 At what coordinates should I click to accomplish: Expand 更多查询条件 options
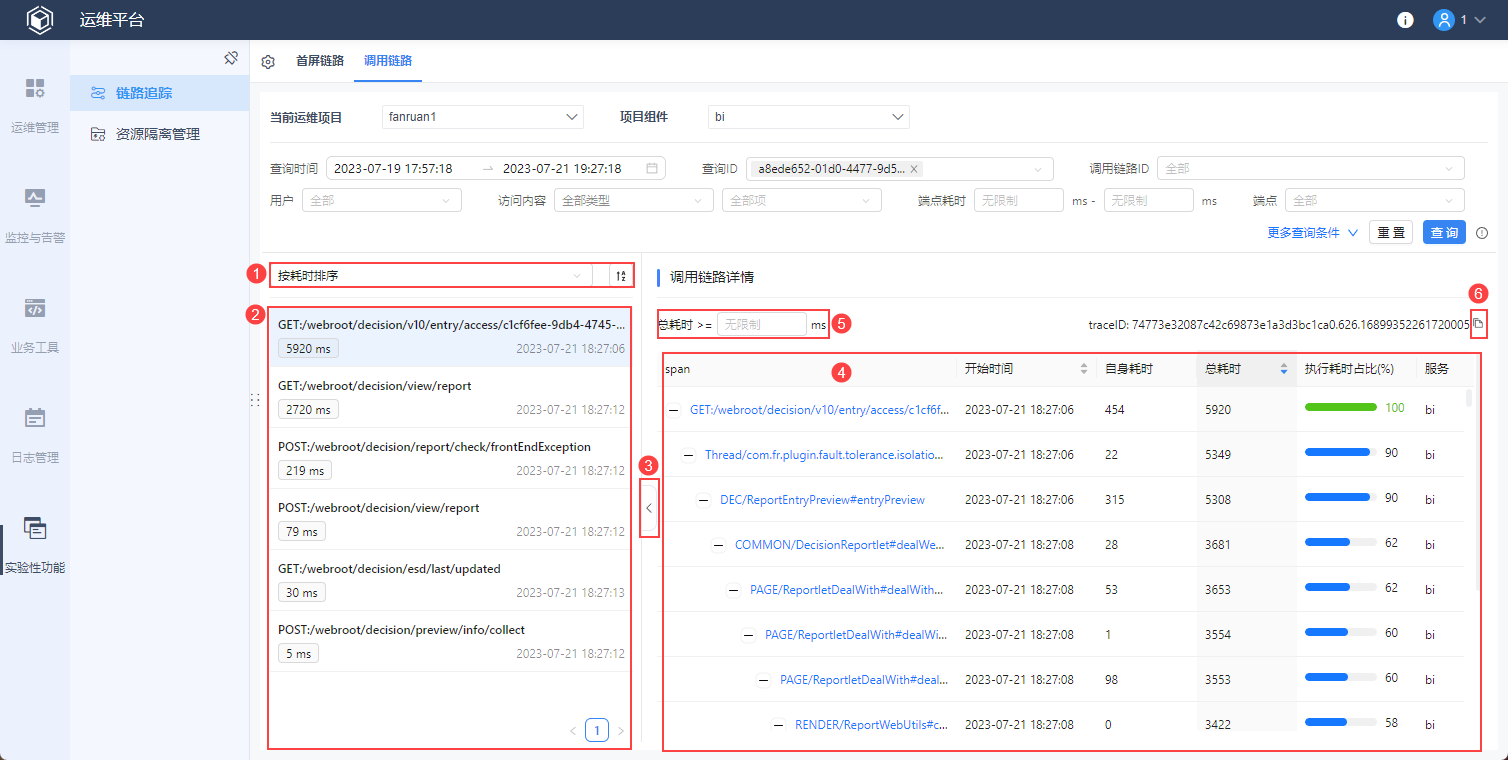click(x=1312, y=233)
